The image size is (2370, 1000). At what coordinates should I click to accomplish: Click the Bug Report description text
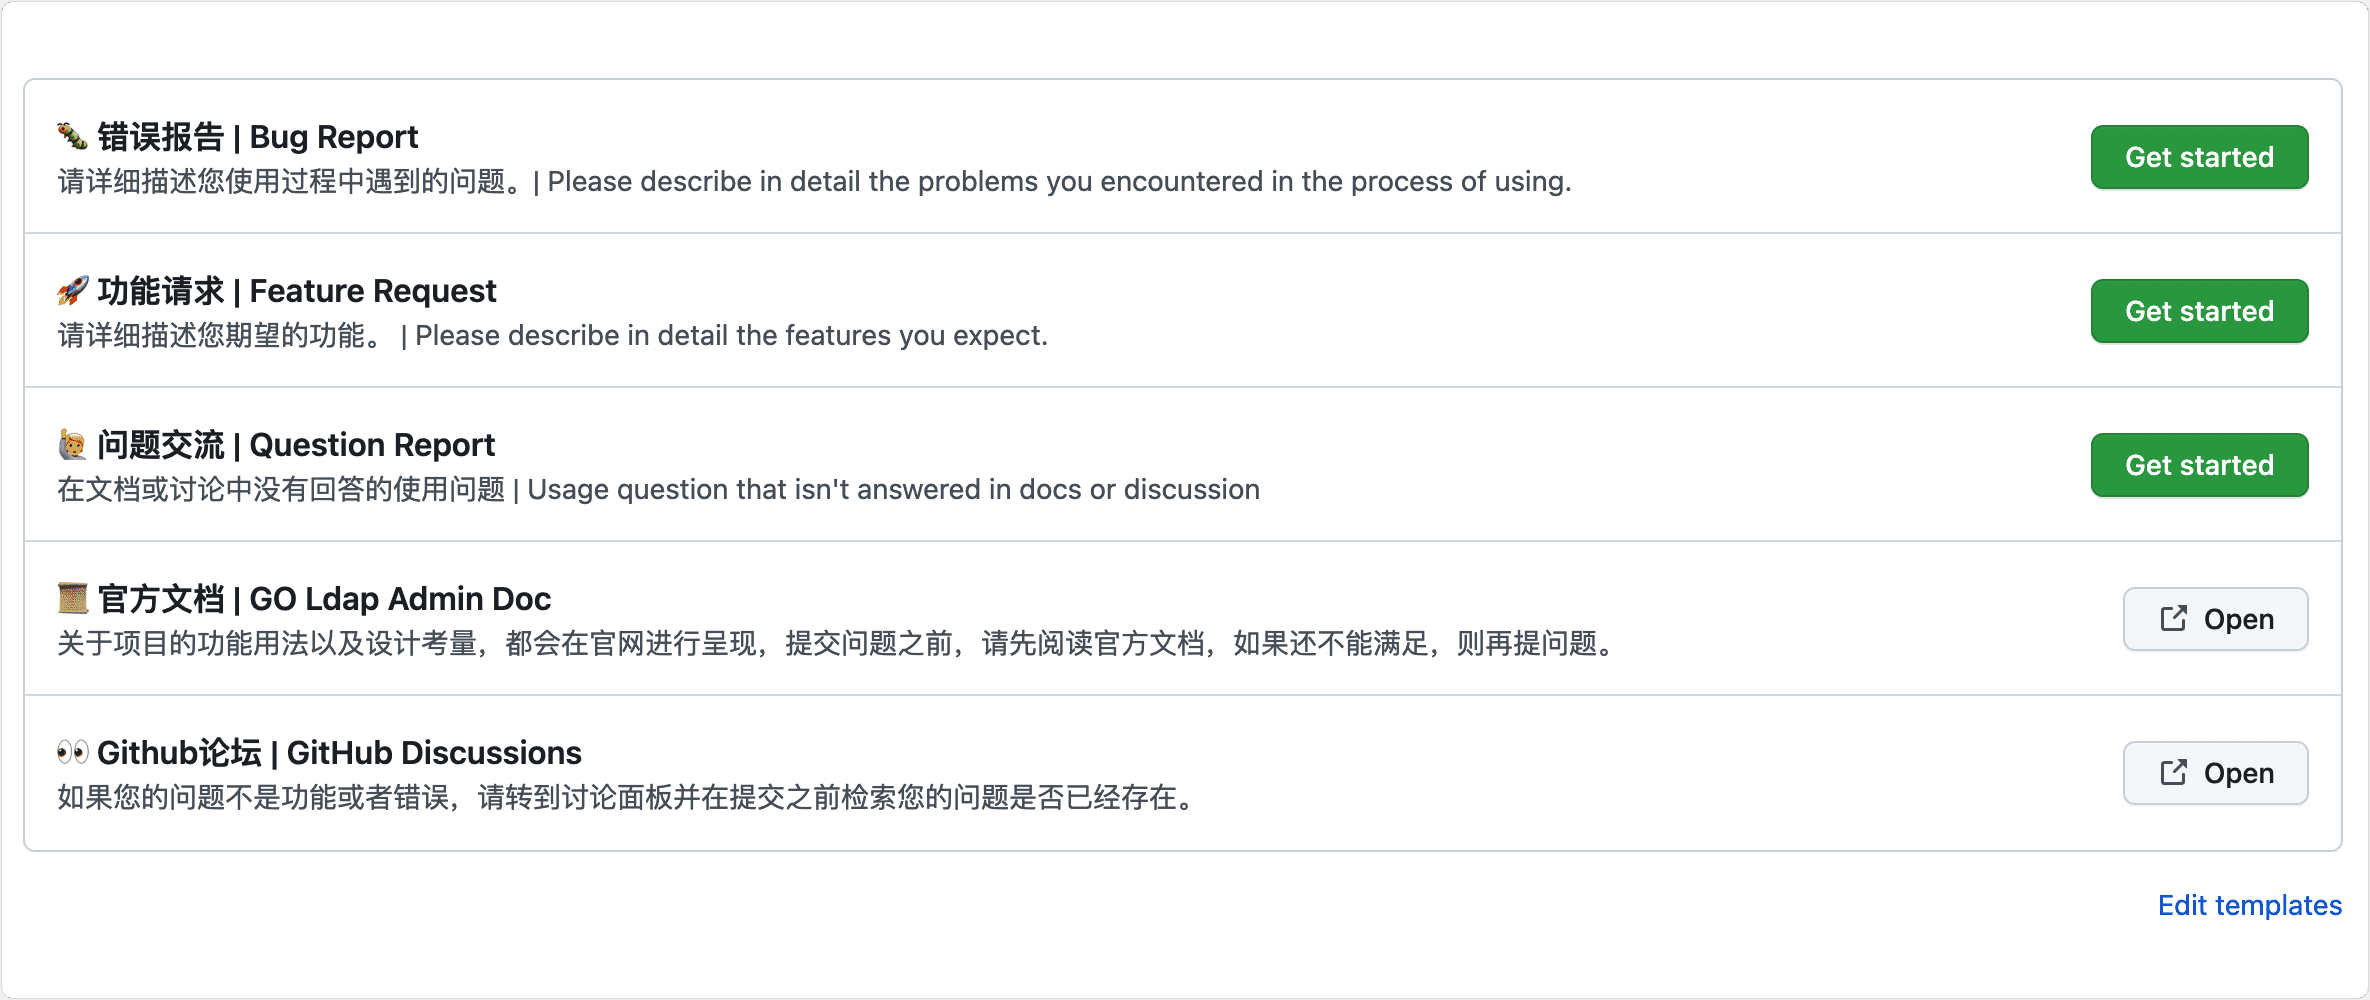point(814,182)
